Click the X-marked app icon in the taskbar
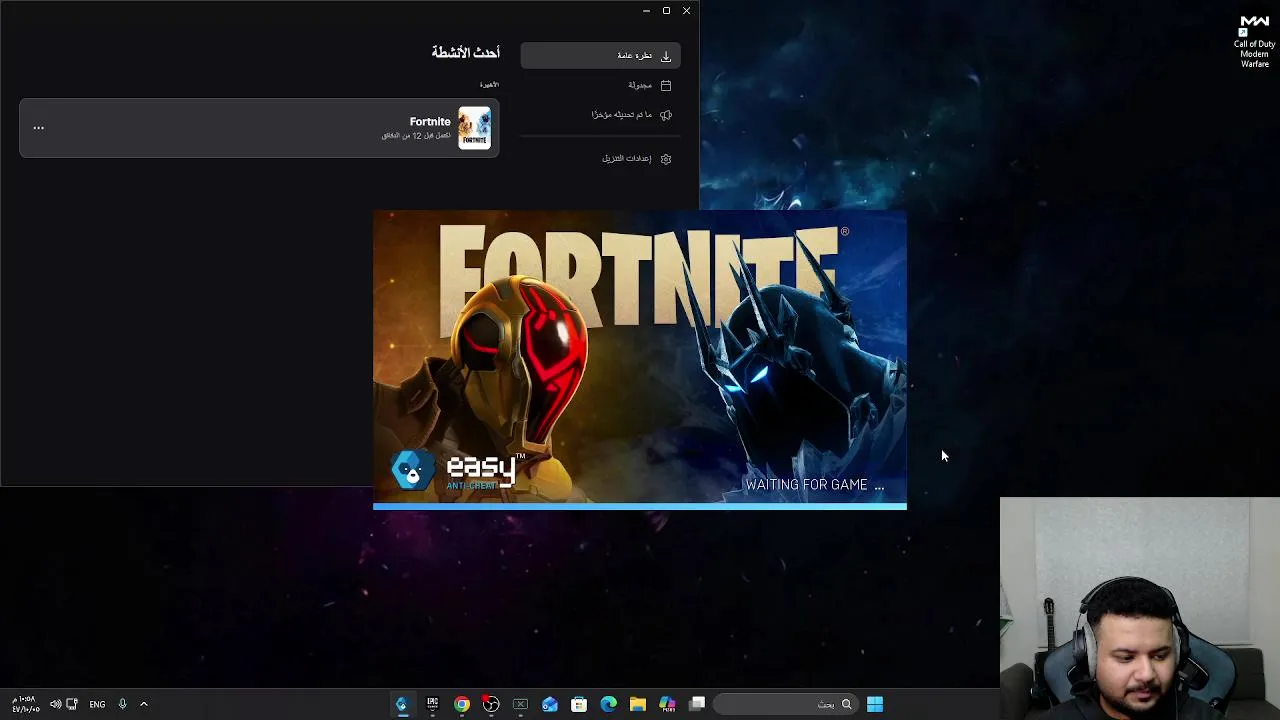The width and height of the screenshot is (1280, 720). 520,704
